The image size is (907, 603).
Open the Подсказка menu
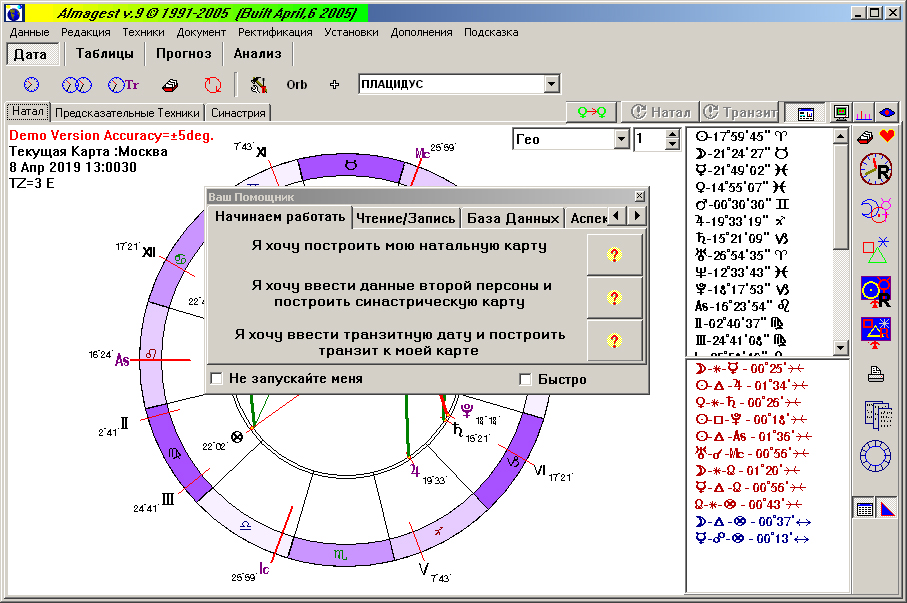(x=491, y=32)
